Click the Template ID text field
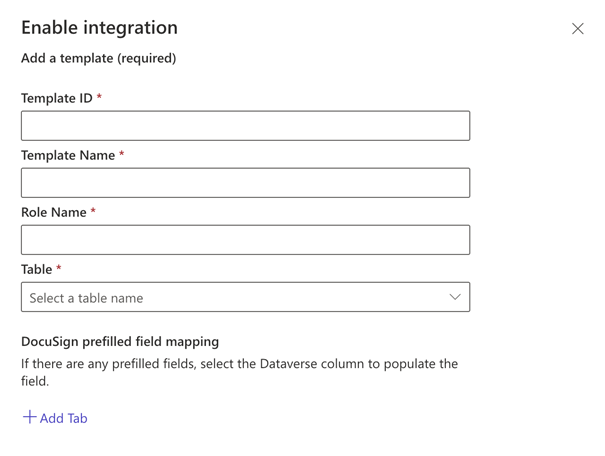Viewport: 605px width, 456px height. (245, 126)
